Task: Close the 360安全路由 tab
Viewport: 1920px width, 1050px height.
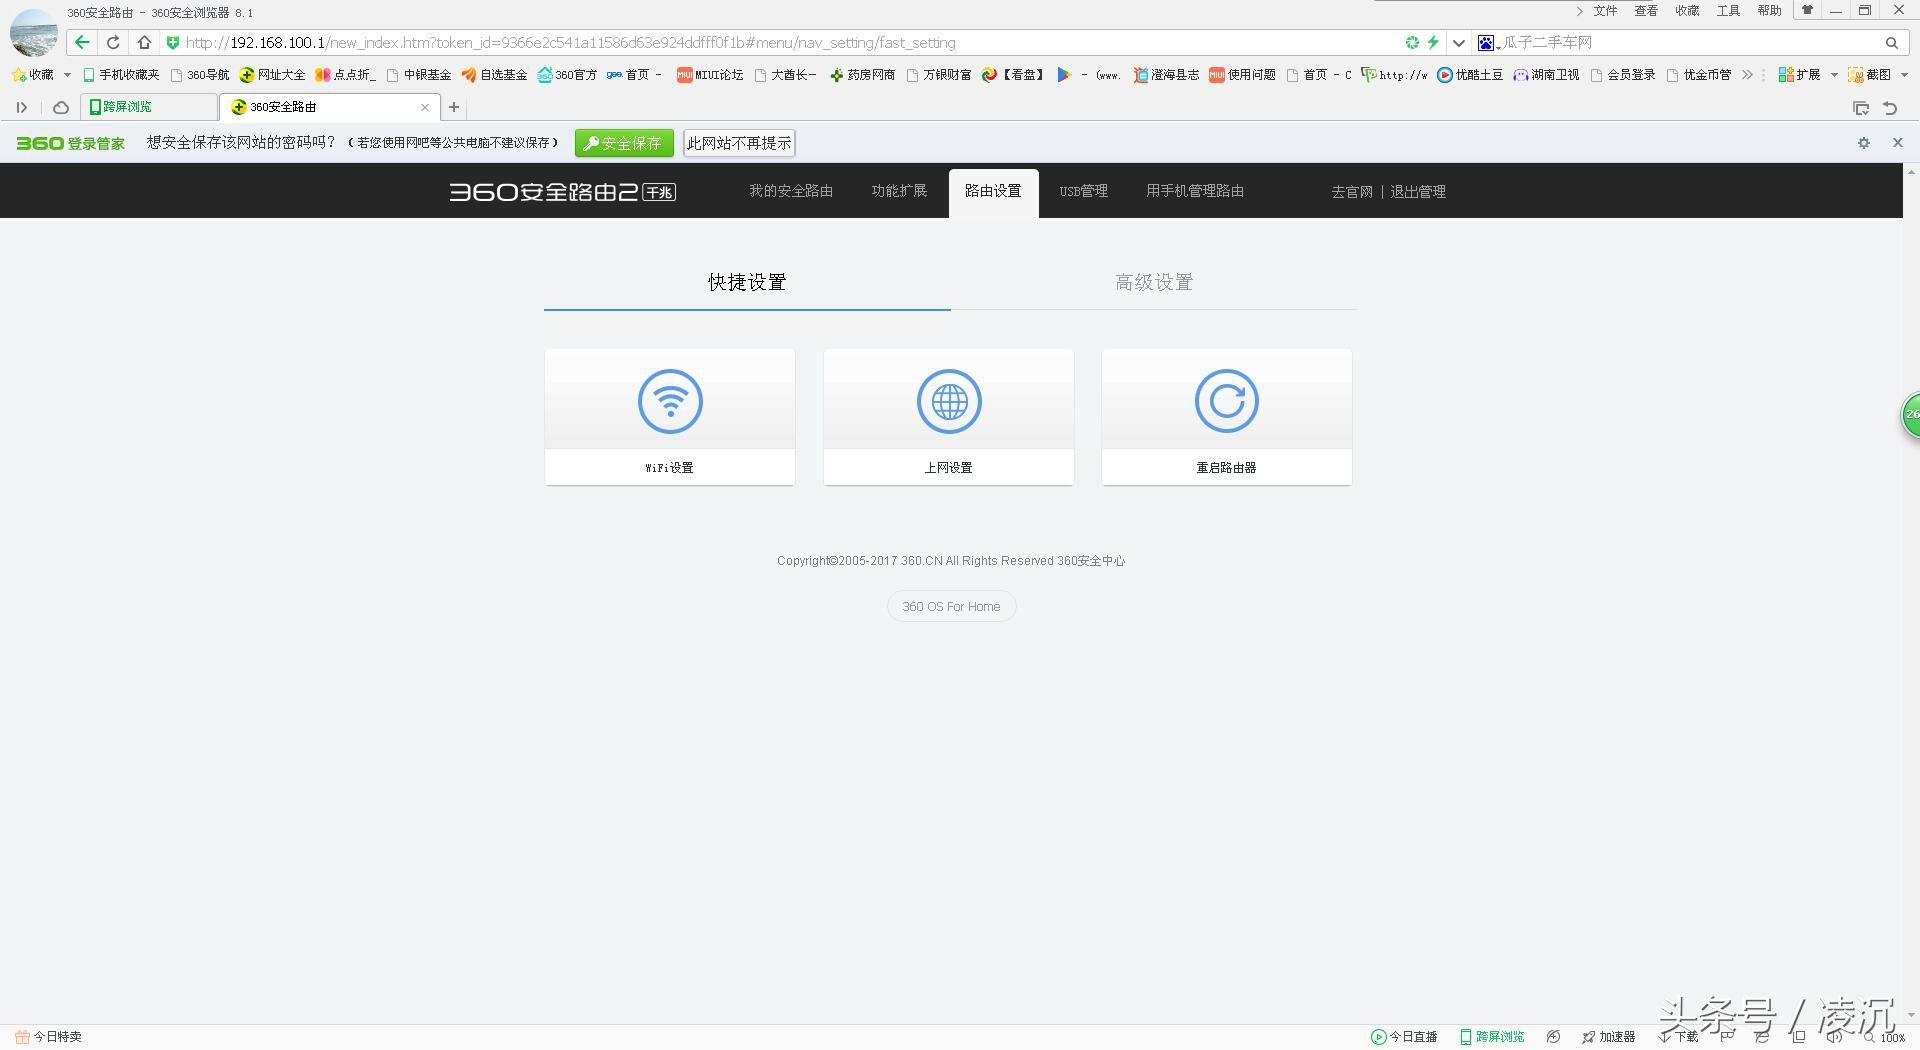Action: coord(425,107)
